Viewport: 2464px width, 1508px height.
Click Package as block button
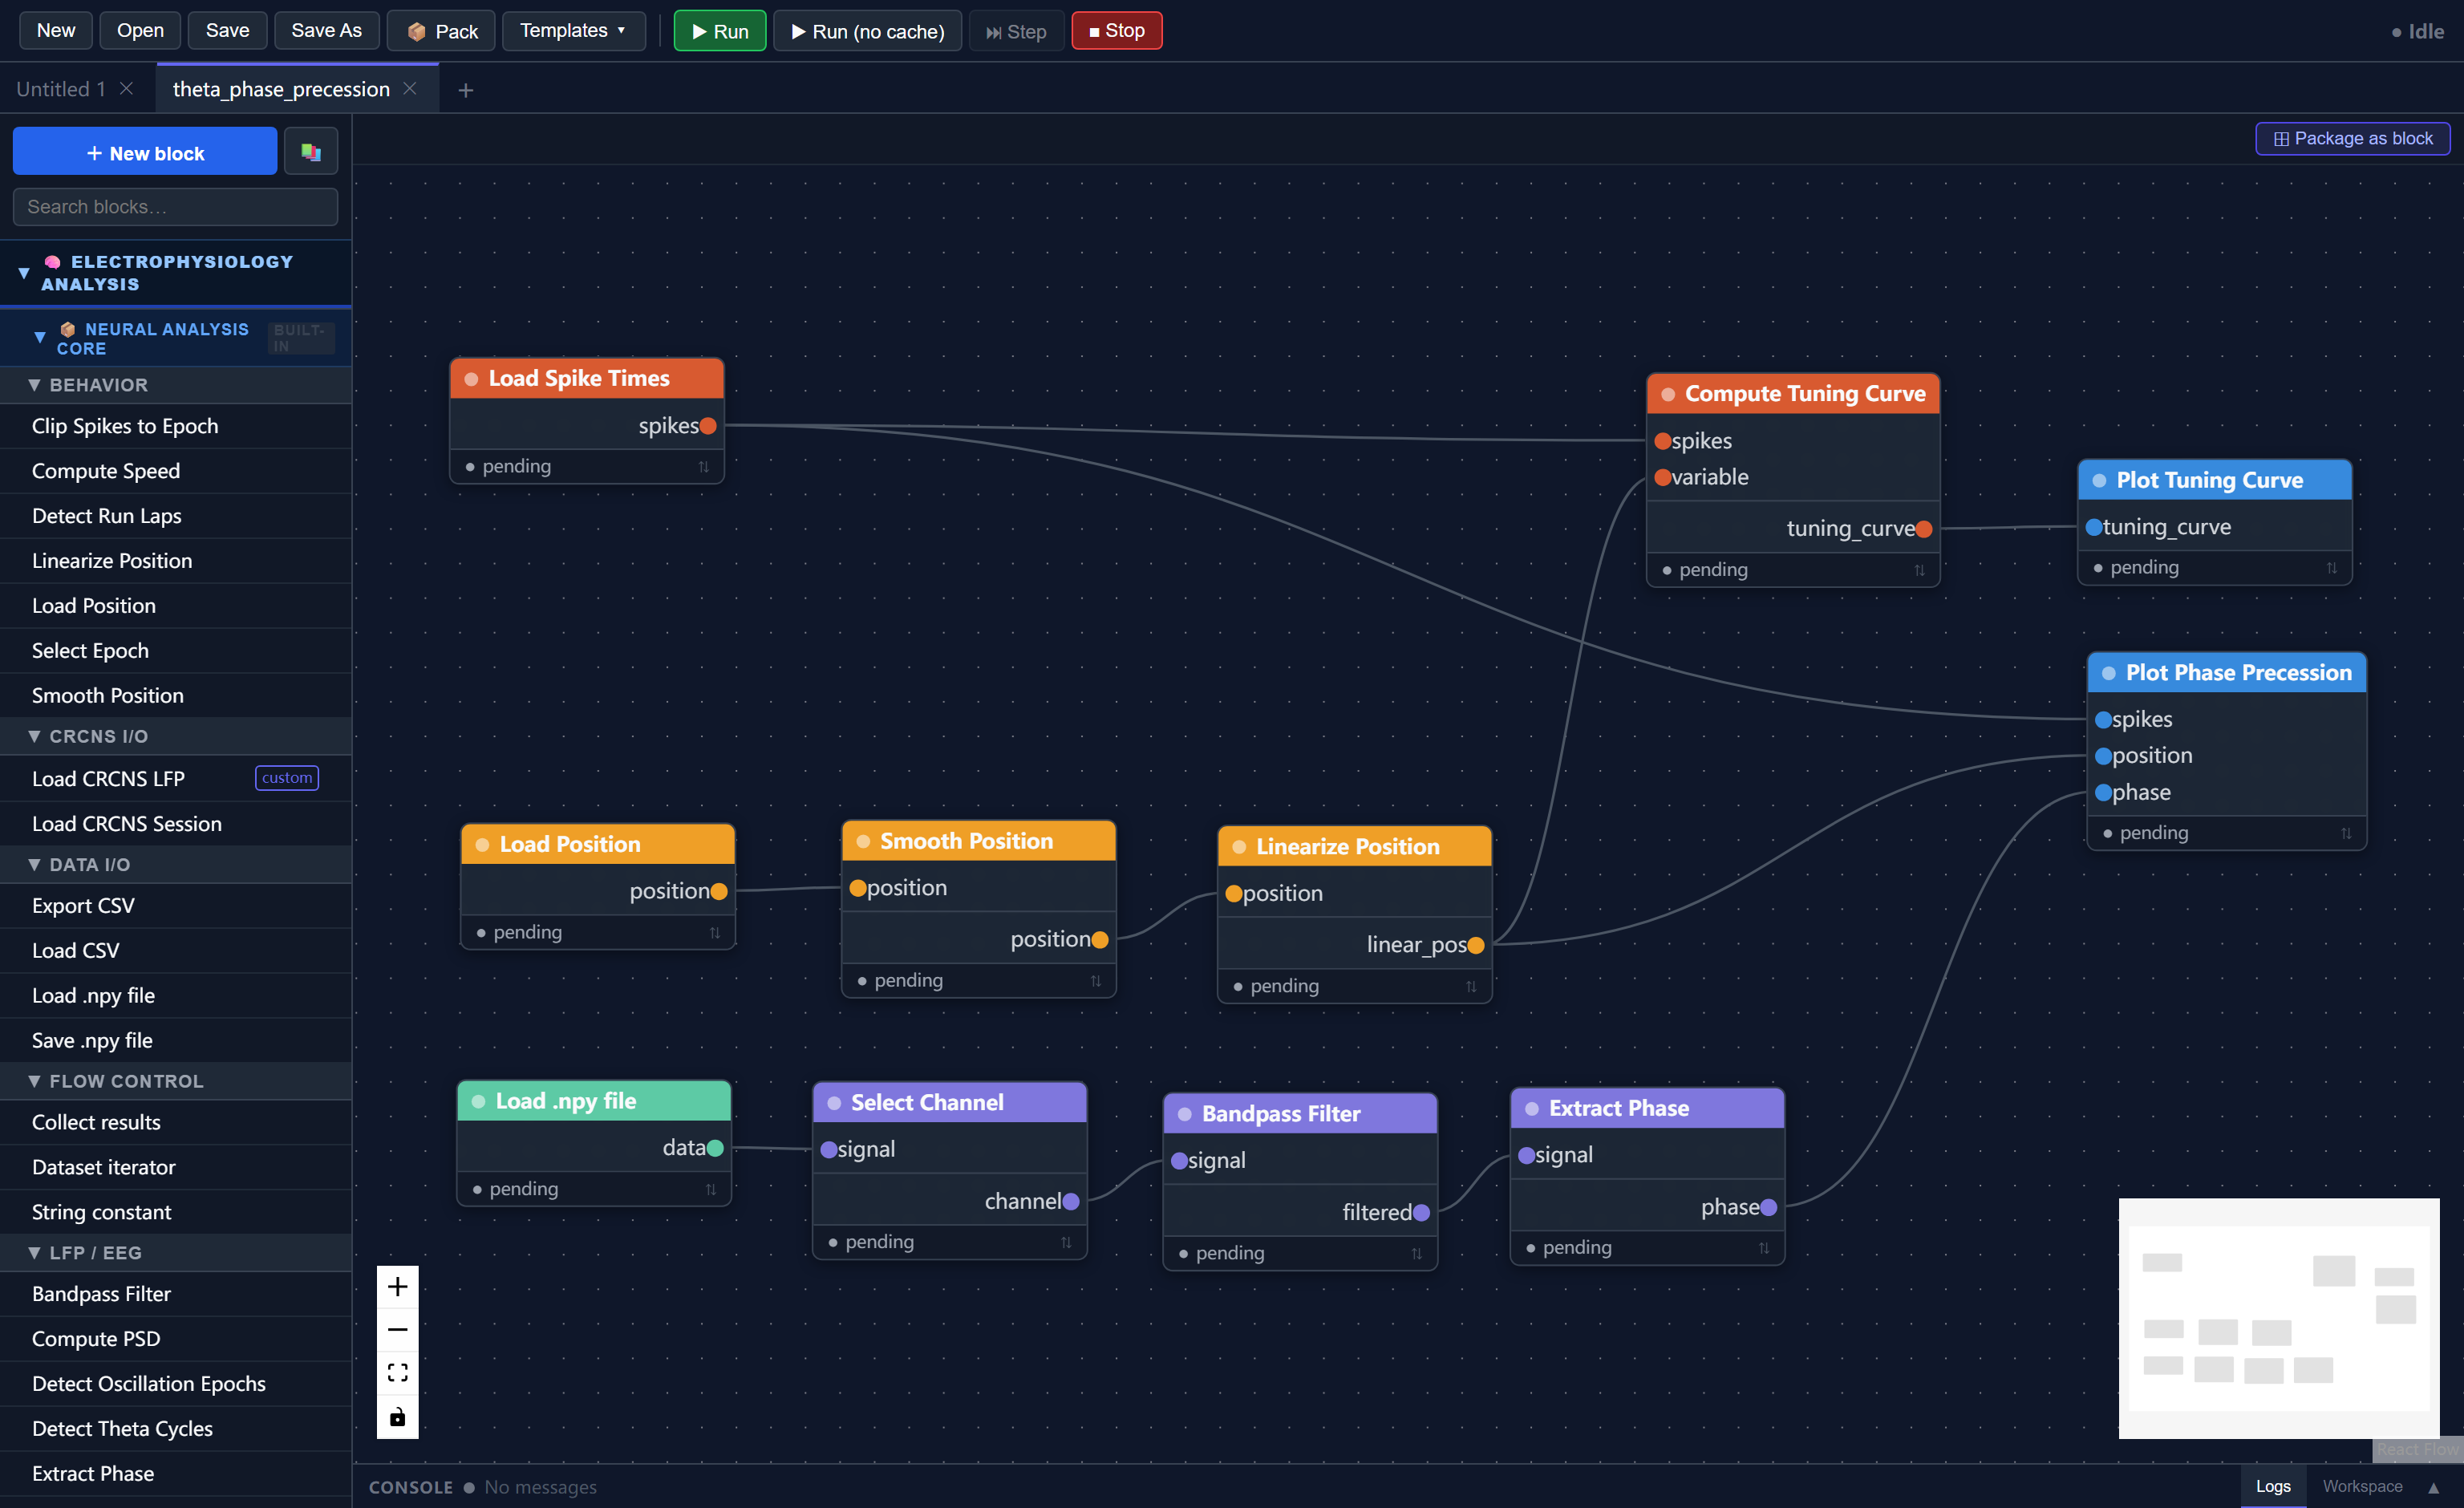[2352, 139]
